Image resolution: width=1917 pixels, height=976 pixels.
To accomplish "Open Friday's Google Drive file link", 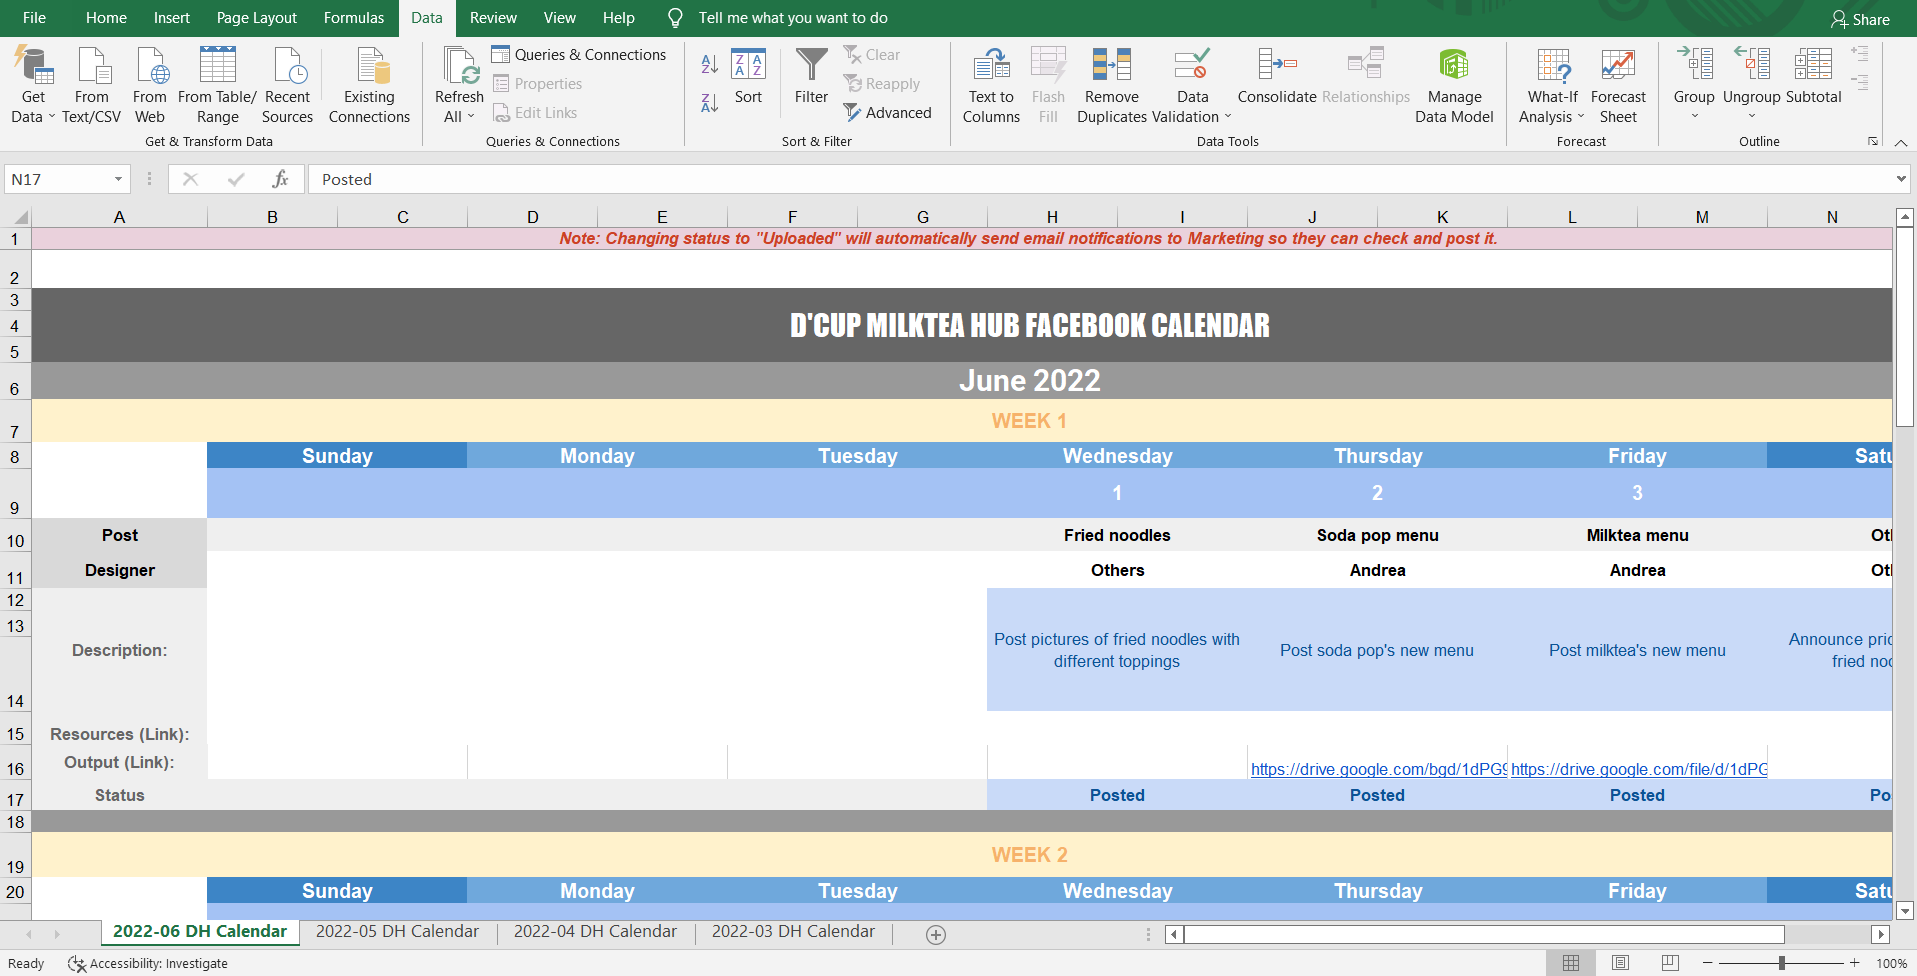I will click(1639, 769).
